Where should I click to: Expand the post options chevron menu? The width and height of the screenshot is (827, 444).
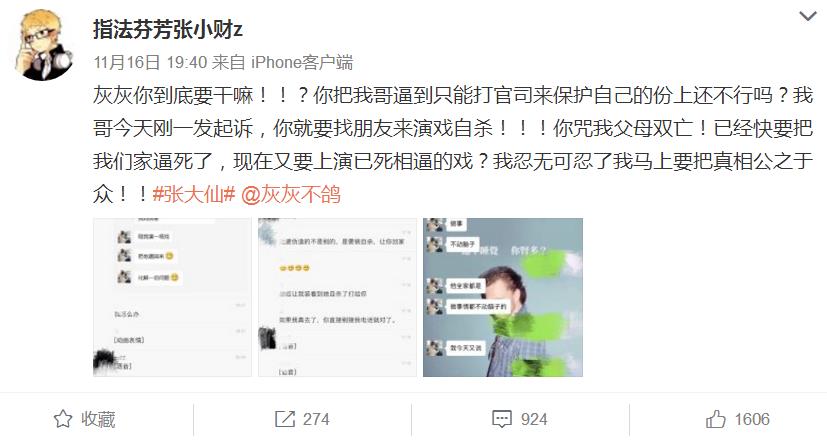click(x=807, y=16)
